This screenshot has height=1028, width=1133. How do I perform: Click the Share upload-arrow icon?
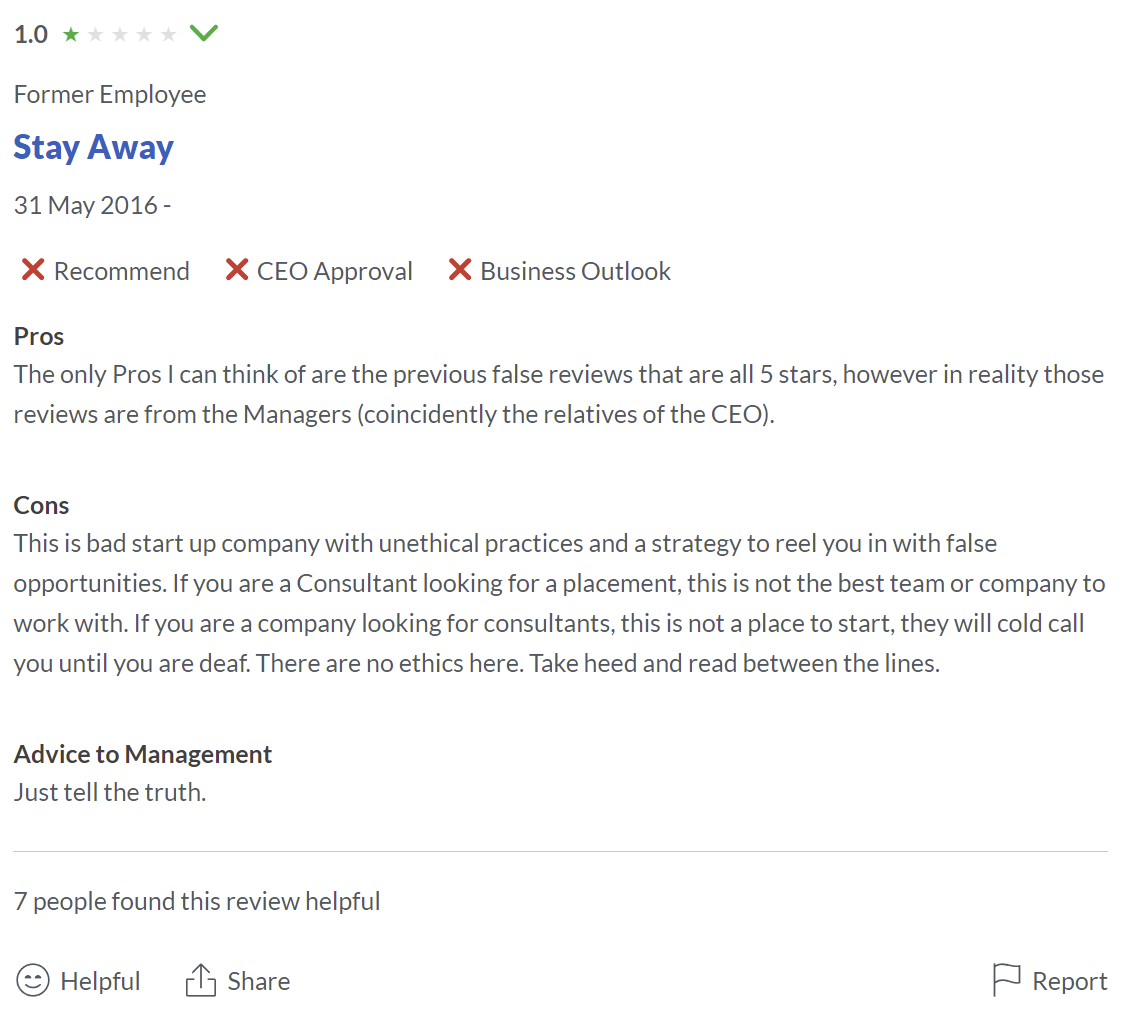tap(201, 980)
